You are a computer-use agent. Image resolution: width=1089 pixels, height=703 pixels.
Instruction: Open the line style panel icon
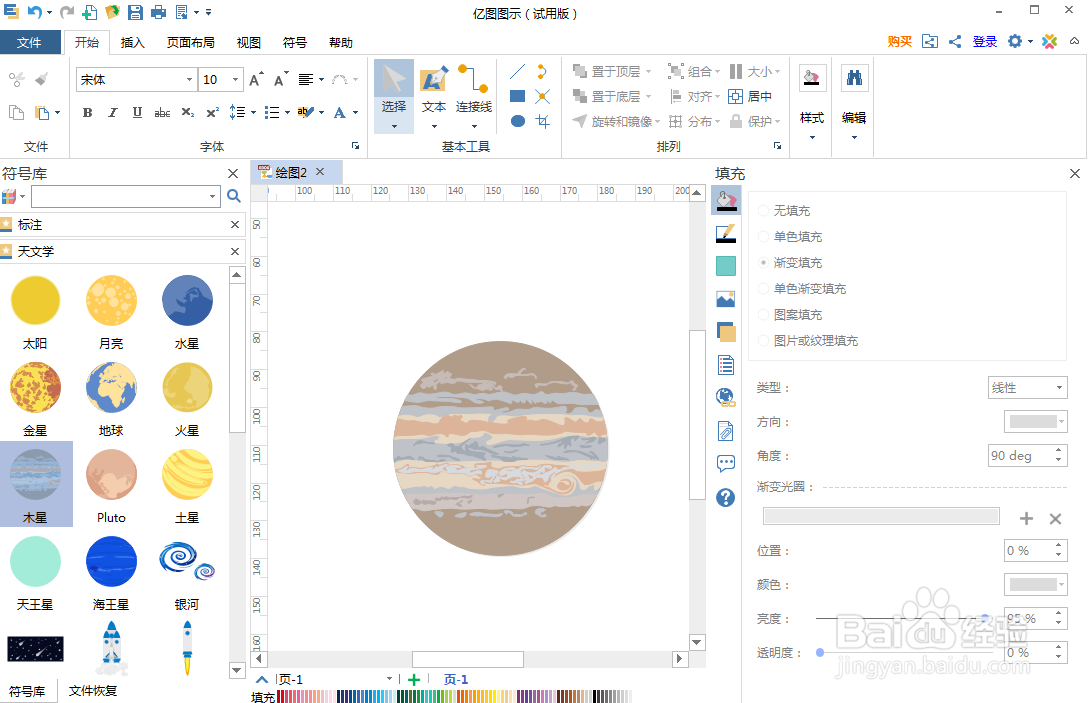(x=726, y=233)
